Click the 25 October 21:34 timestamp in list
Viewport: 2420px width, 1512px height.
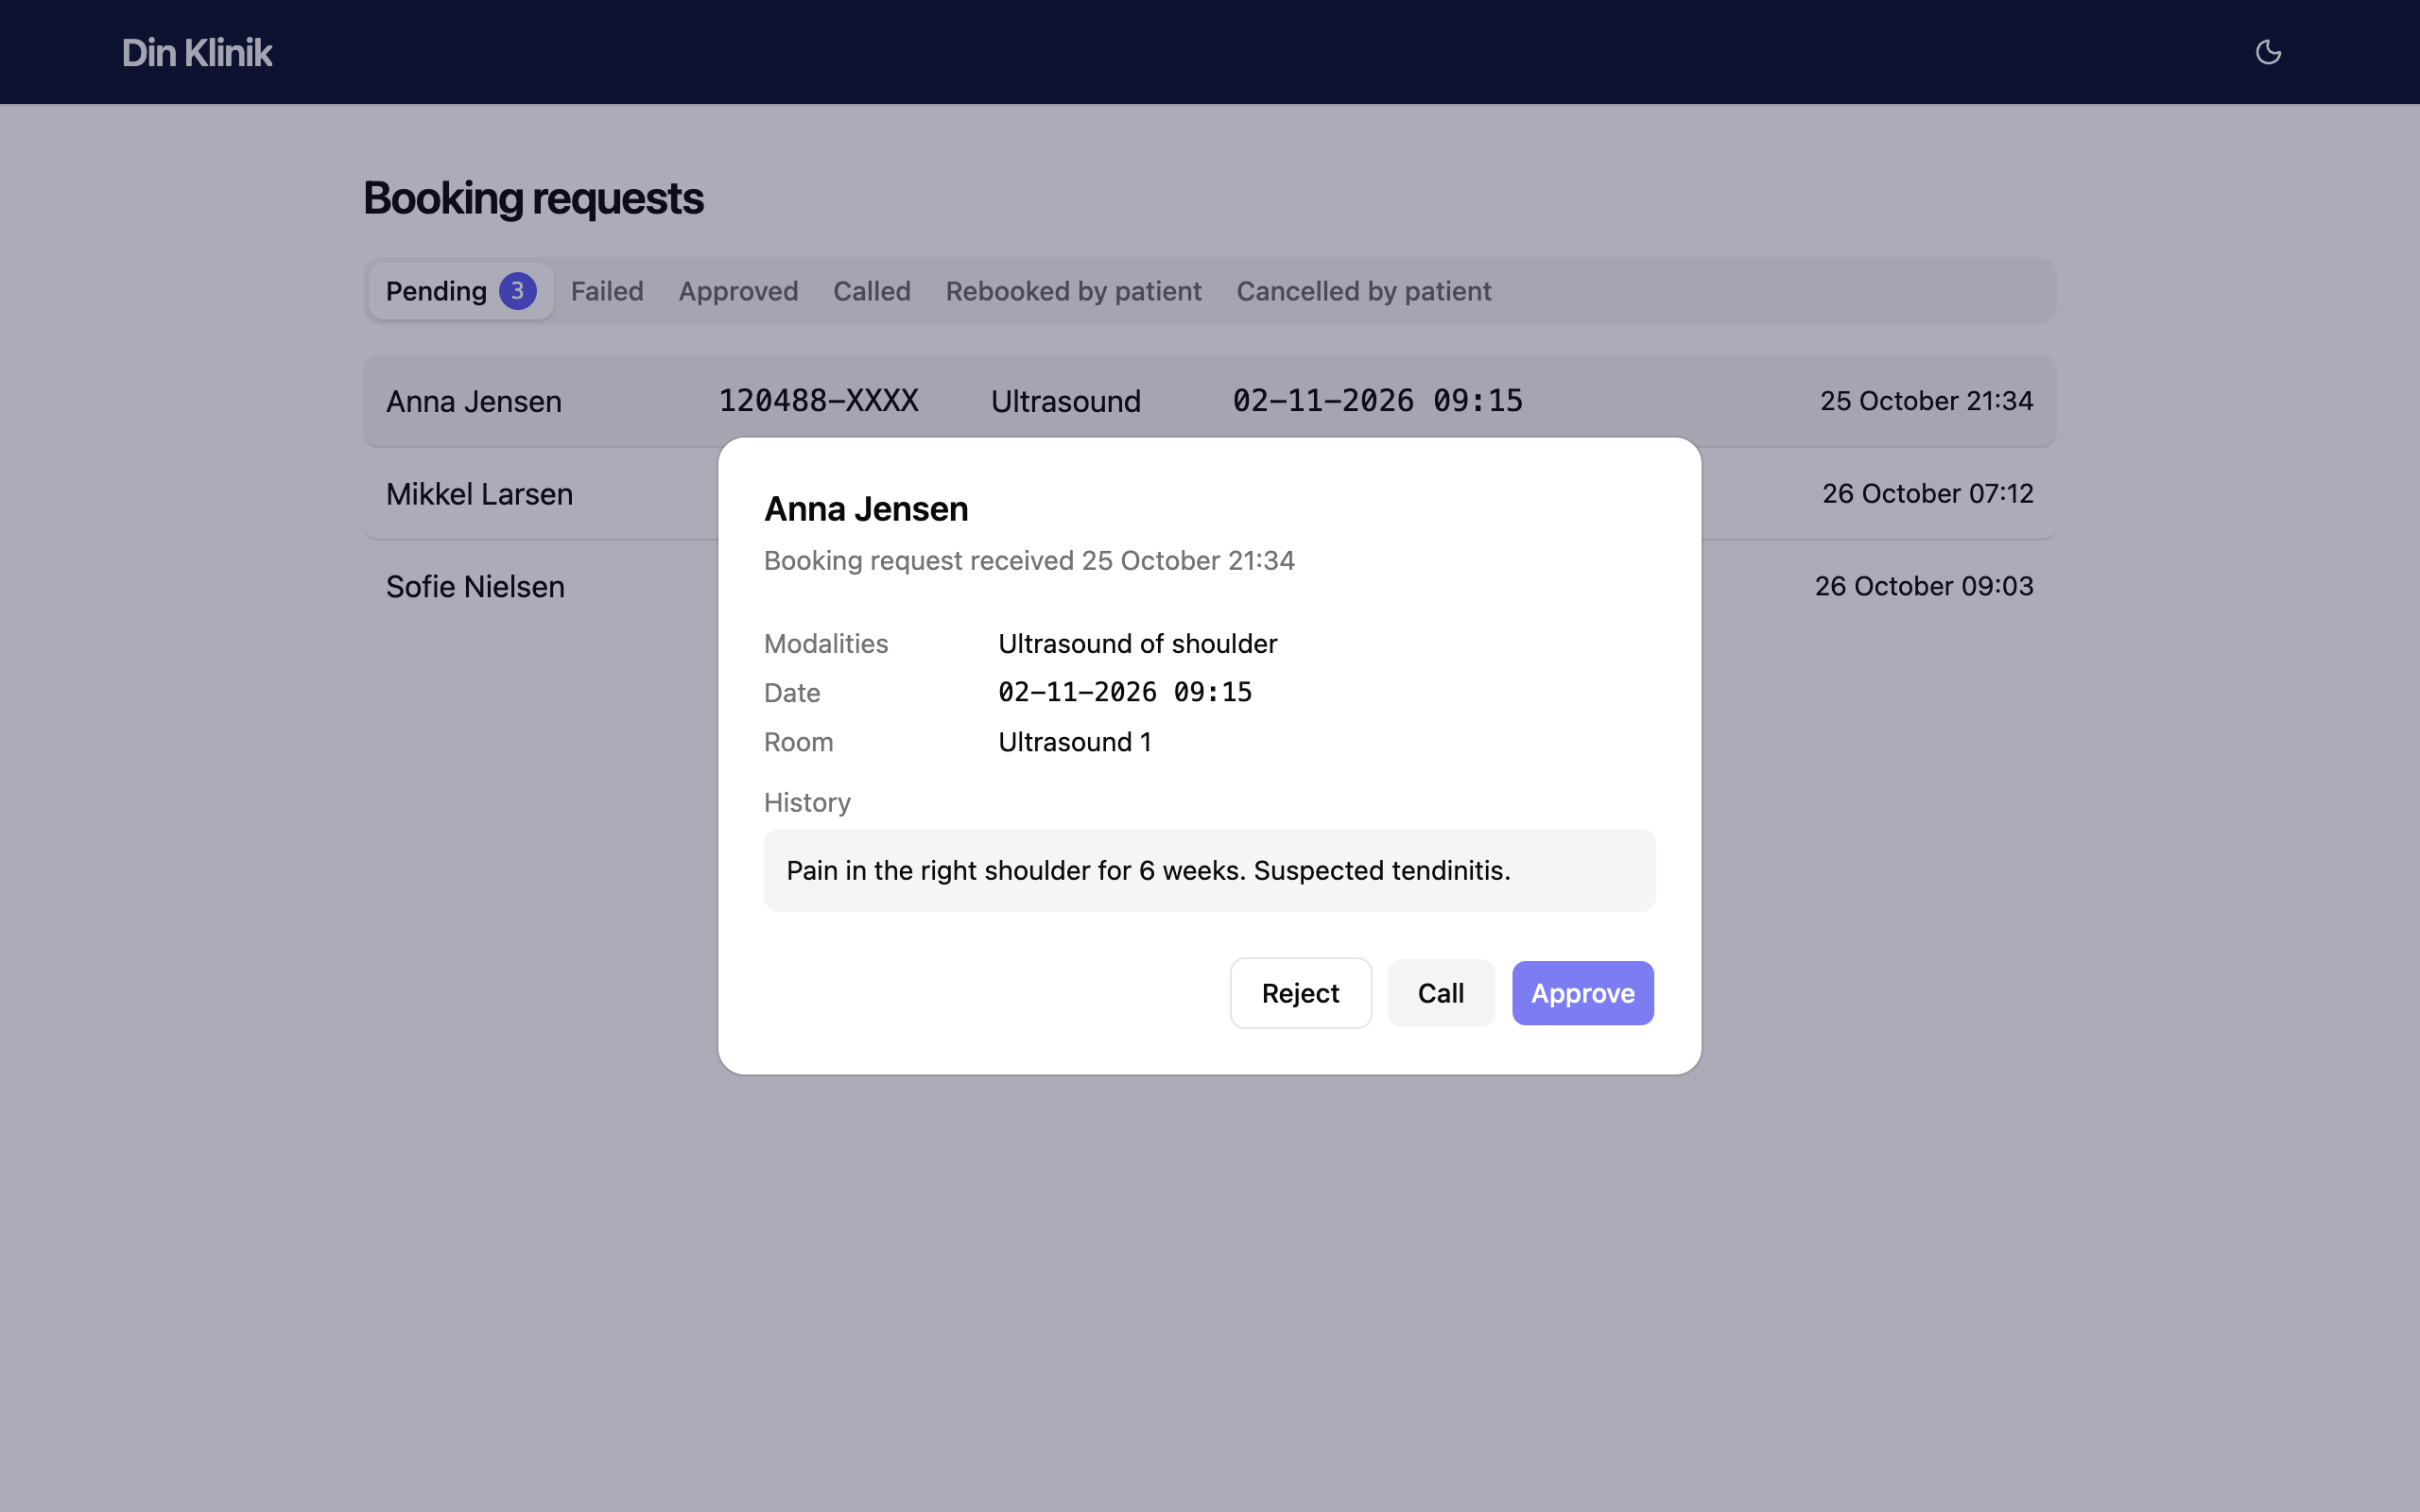[x=1926, y=401]
